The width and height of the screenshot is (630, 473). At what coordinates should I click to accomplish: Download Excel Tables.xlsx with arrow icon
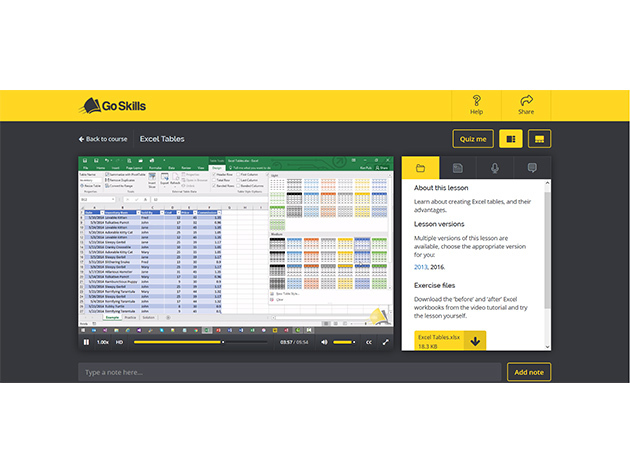click(x=475, y=341)
